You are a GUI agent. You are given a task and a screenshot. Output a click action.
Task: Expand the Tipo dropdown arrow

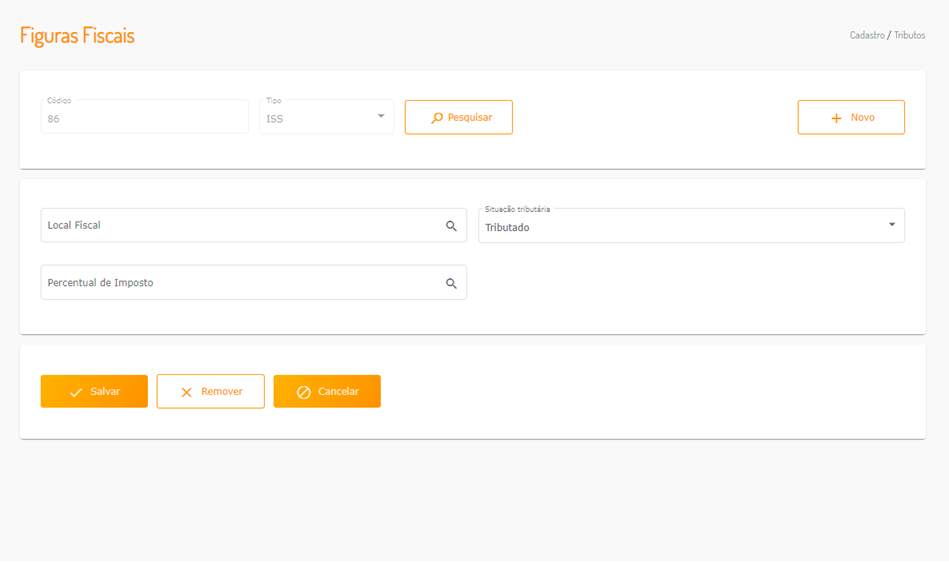[x=381, y=116]
